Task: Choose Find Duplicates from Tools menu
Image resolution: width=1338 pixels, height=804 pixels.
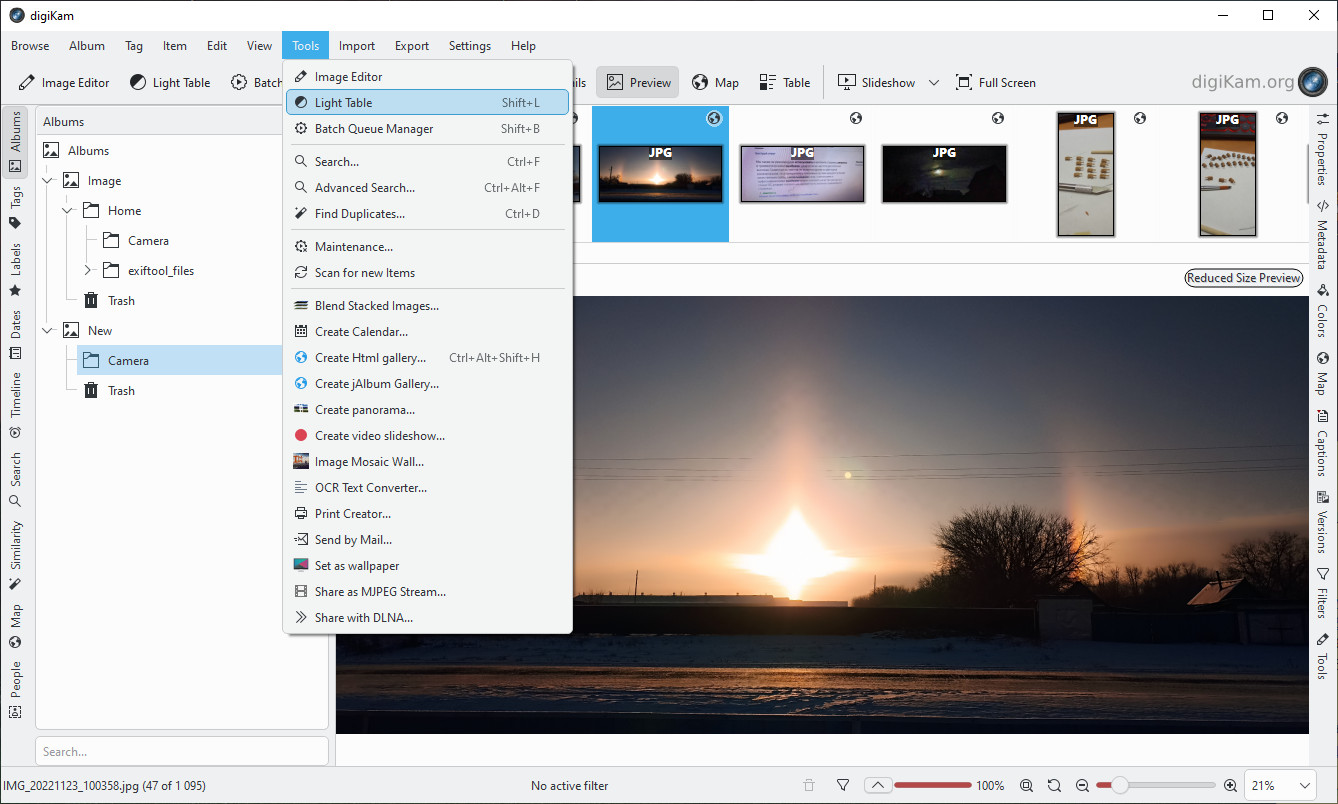Action: pyautogui.click(x=359, y=214)
